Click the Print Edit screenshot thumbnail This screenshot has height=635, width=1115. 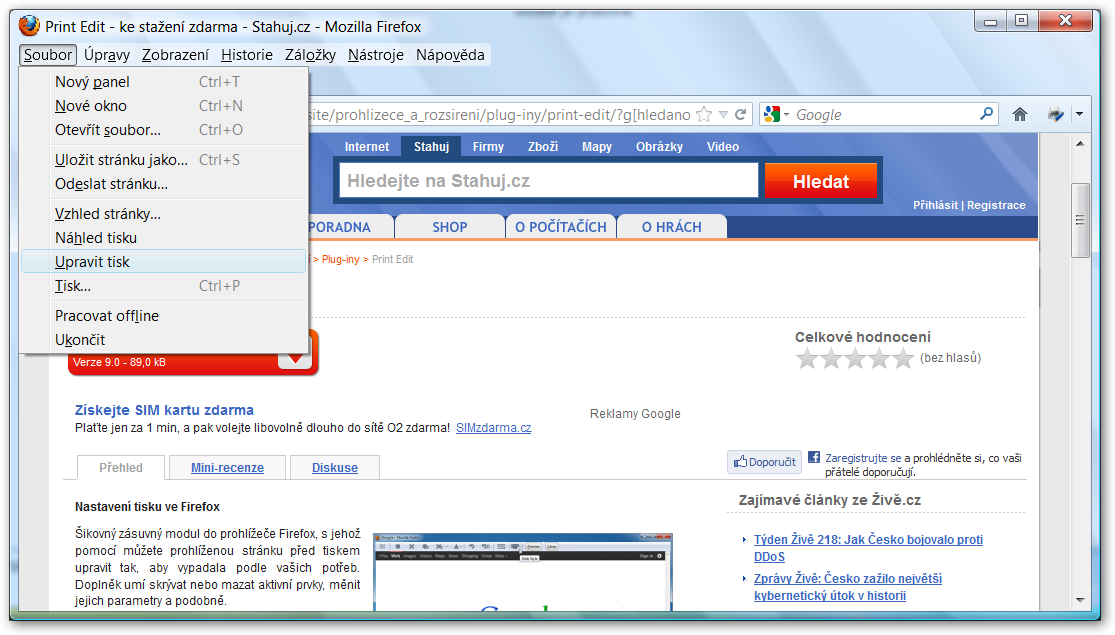tap(523, 572)
